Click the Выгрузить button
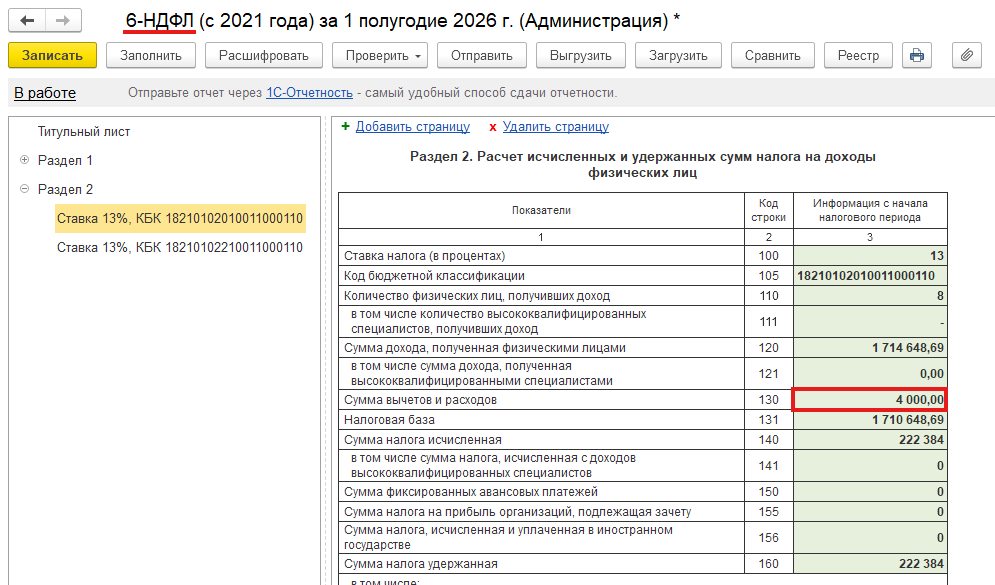995x585 pixels. [x=581, y=55]
